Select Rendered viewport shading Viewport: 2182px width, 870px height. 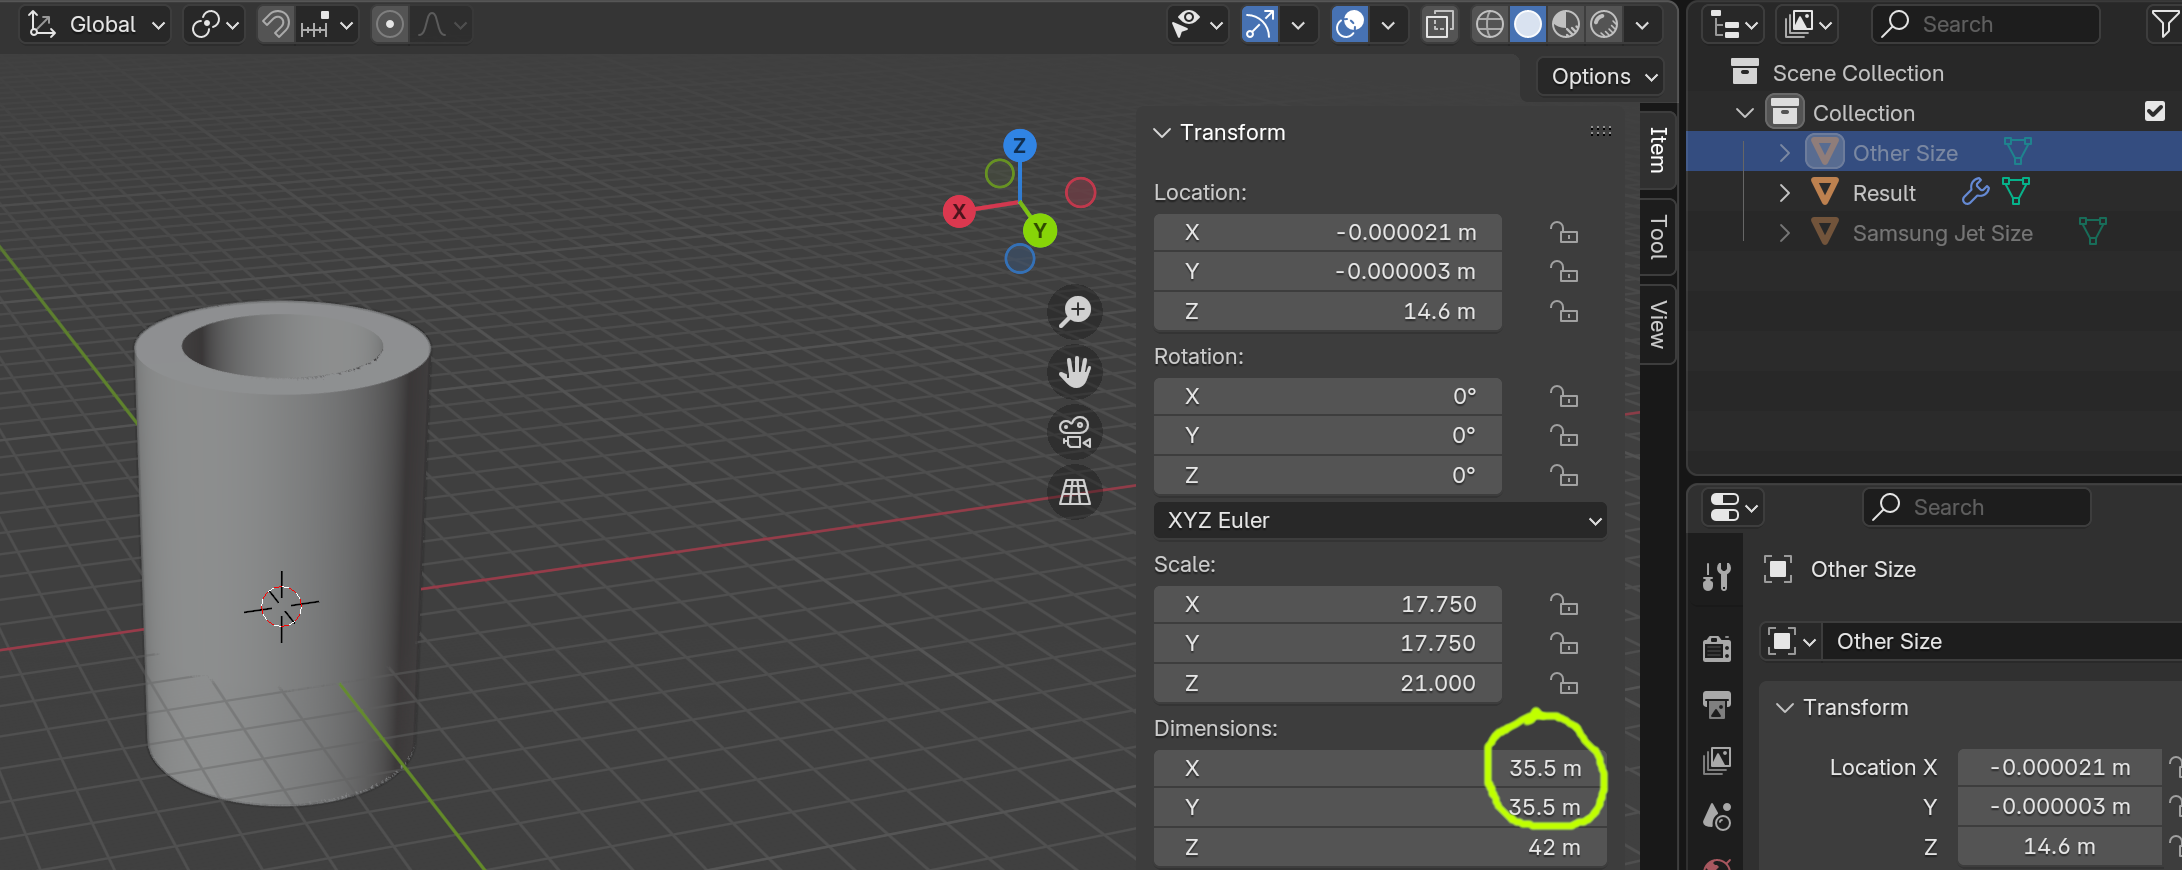click(1604, 24)
